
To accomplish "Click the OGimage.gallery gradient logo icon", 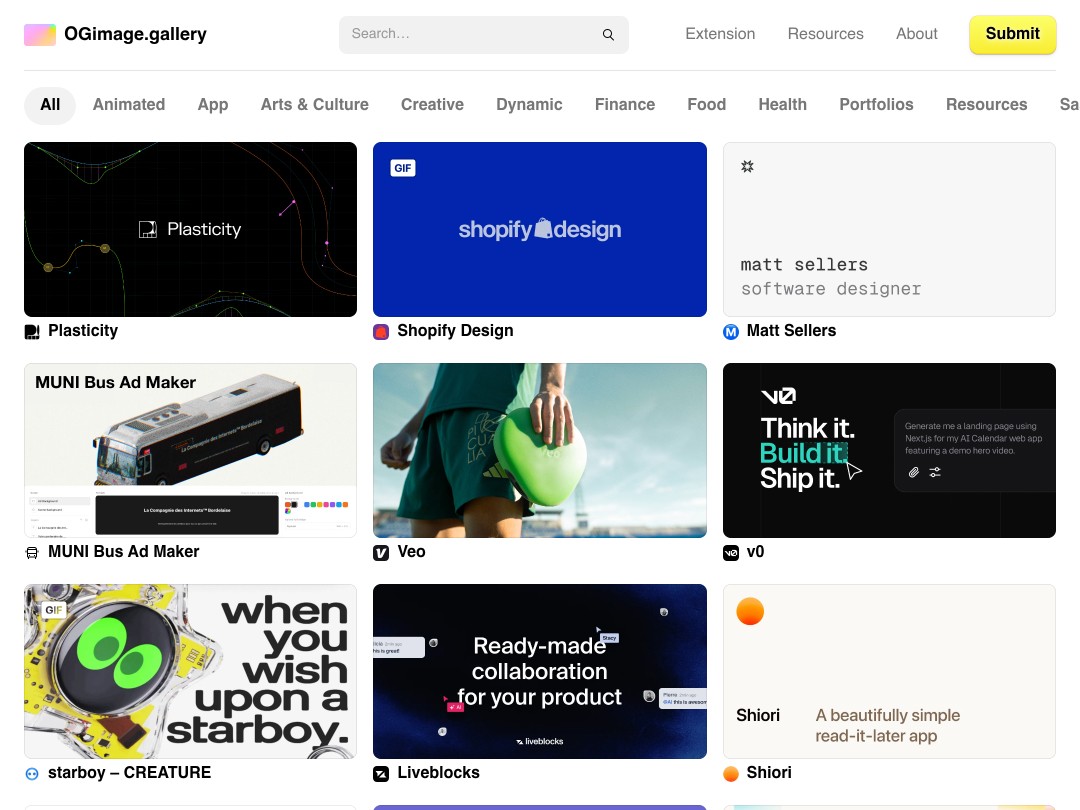I will tap(40, 34).
